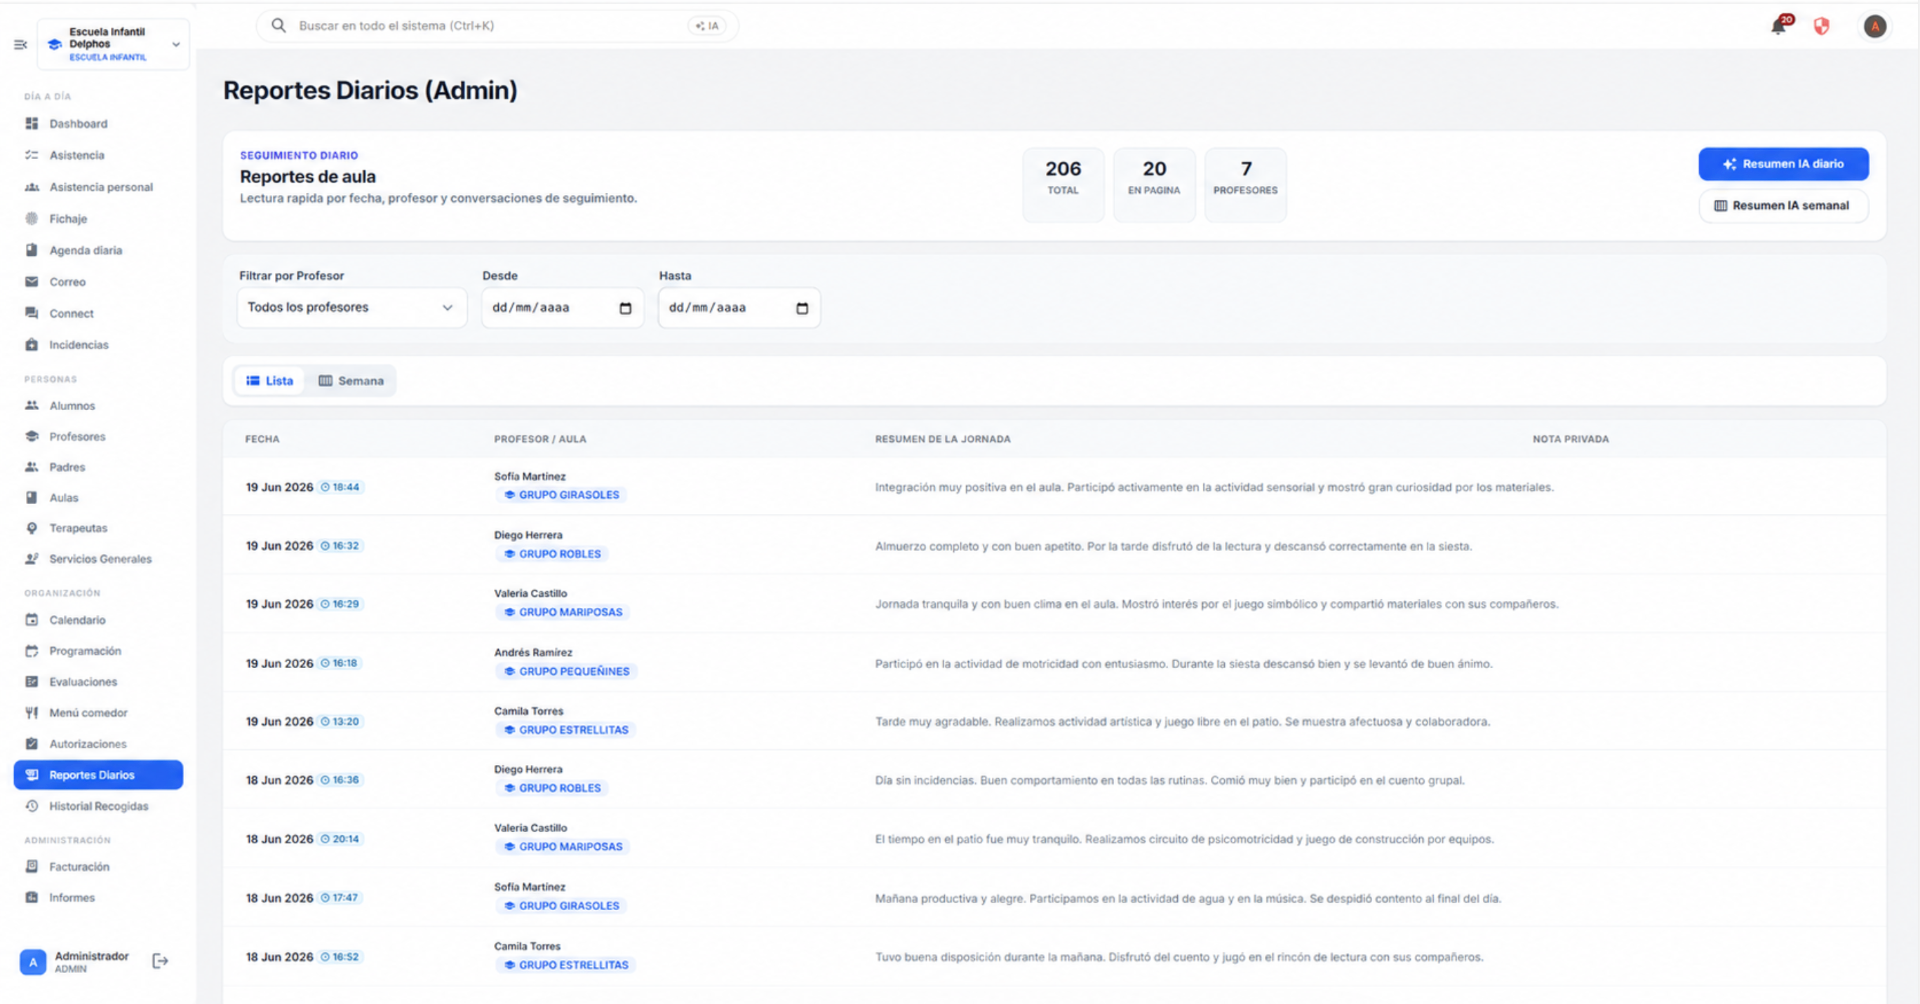Open Alumnos list

pyautogui.click(x=98, y=406)
